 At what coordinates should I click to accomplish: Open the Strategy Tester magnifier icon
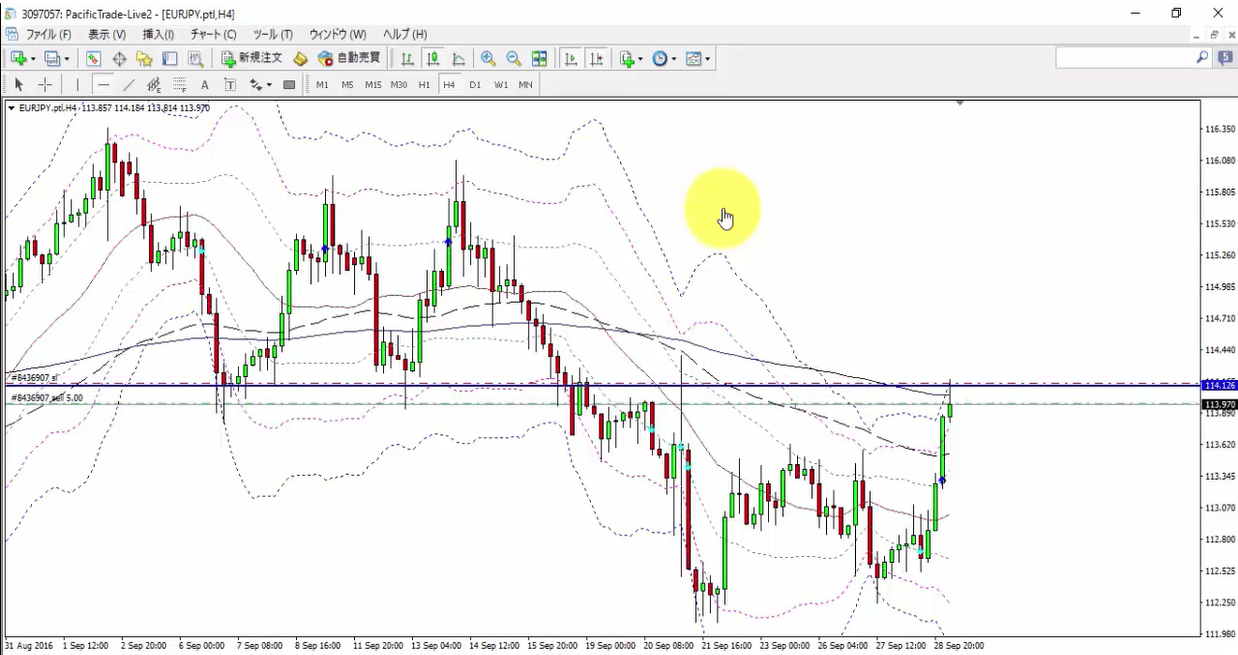pos(196,59)
